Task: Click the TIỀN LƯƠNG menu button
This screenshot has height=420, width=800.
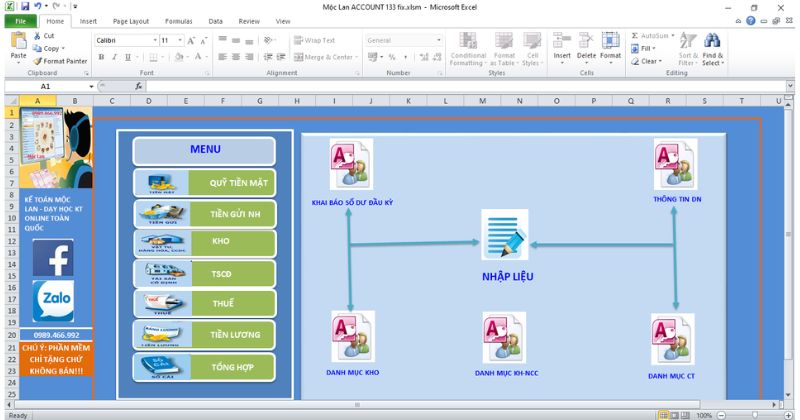Action: (205, 335)
